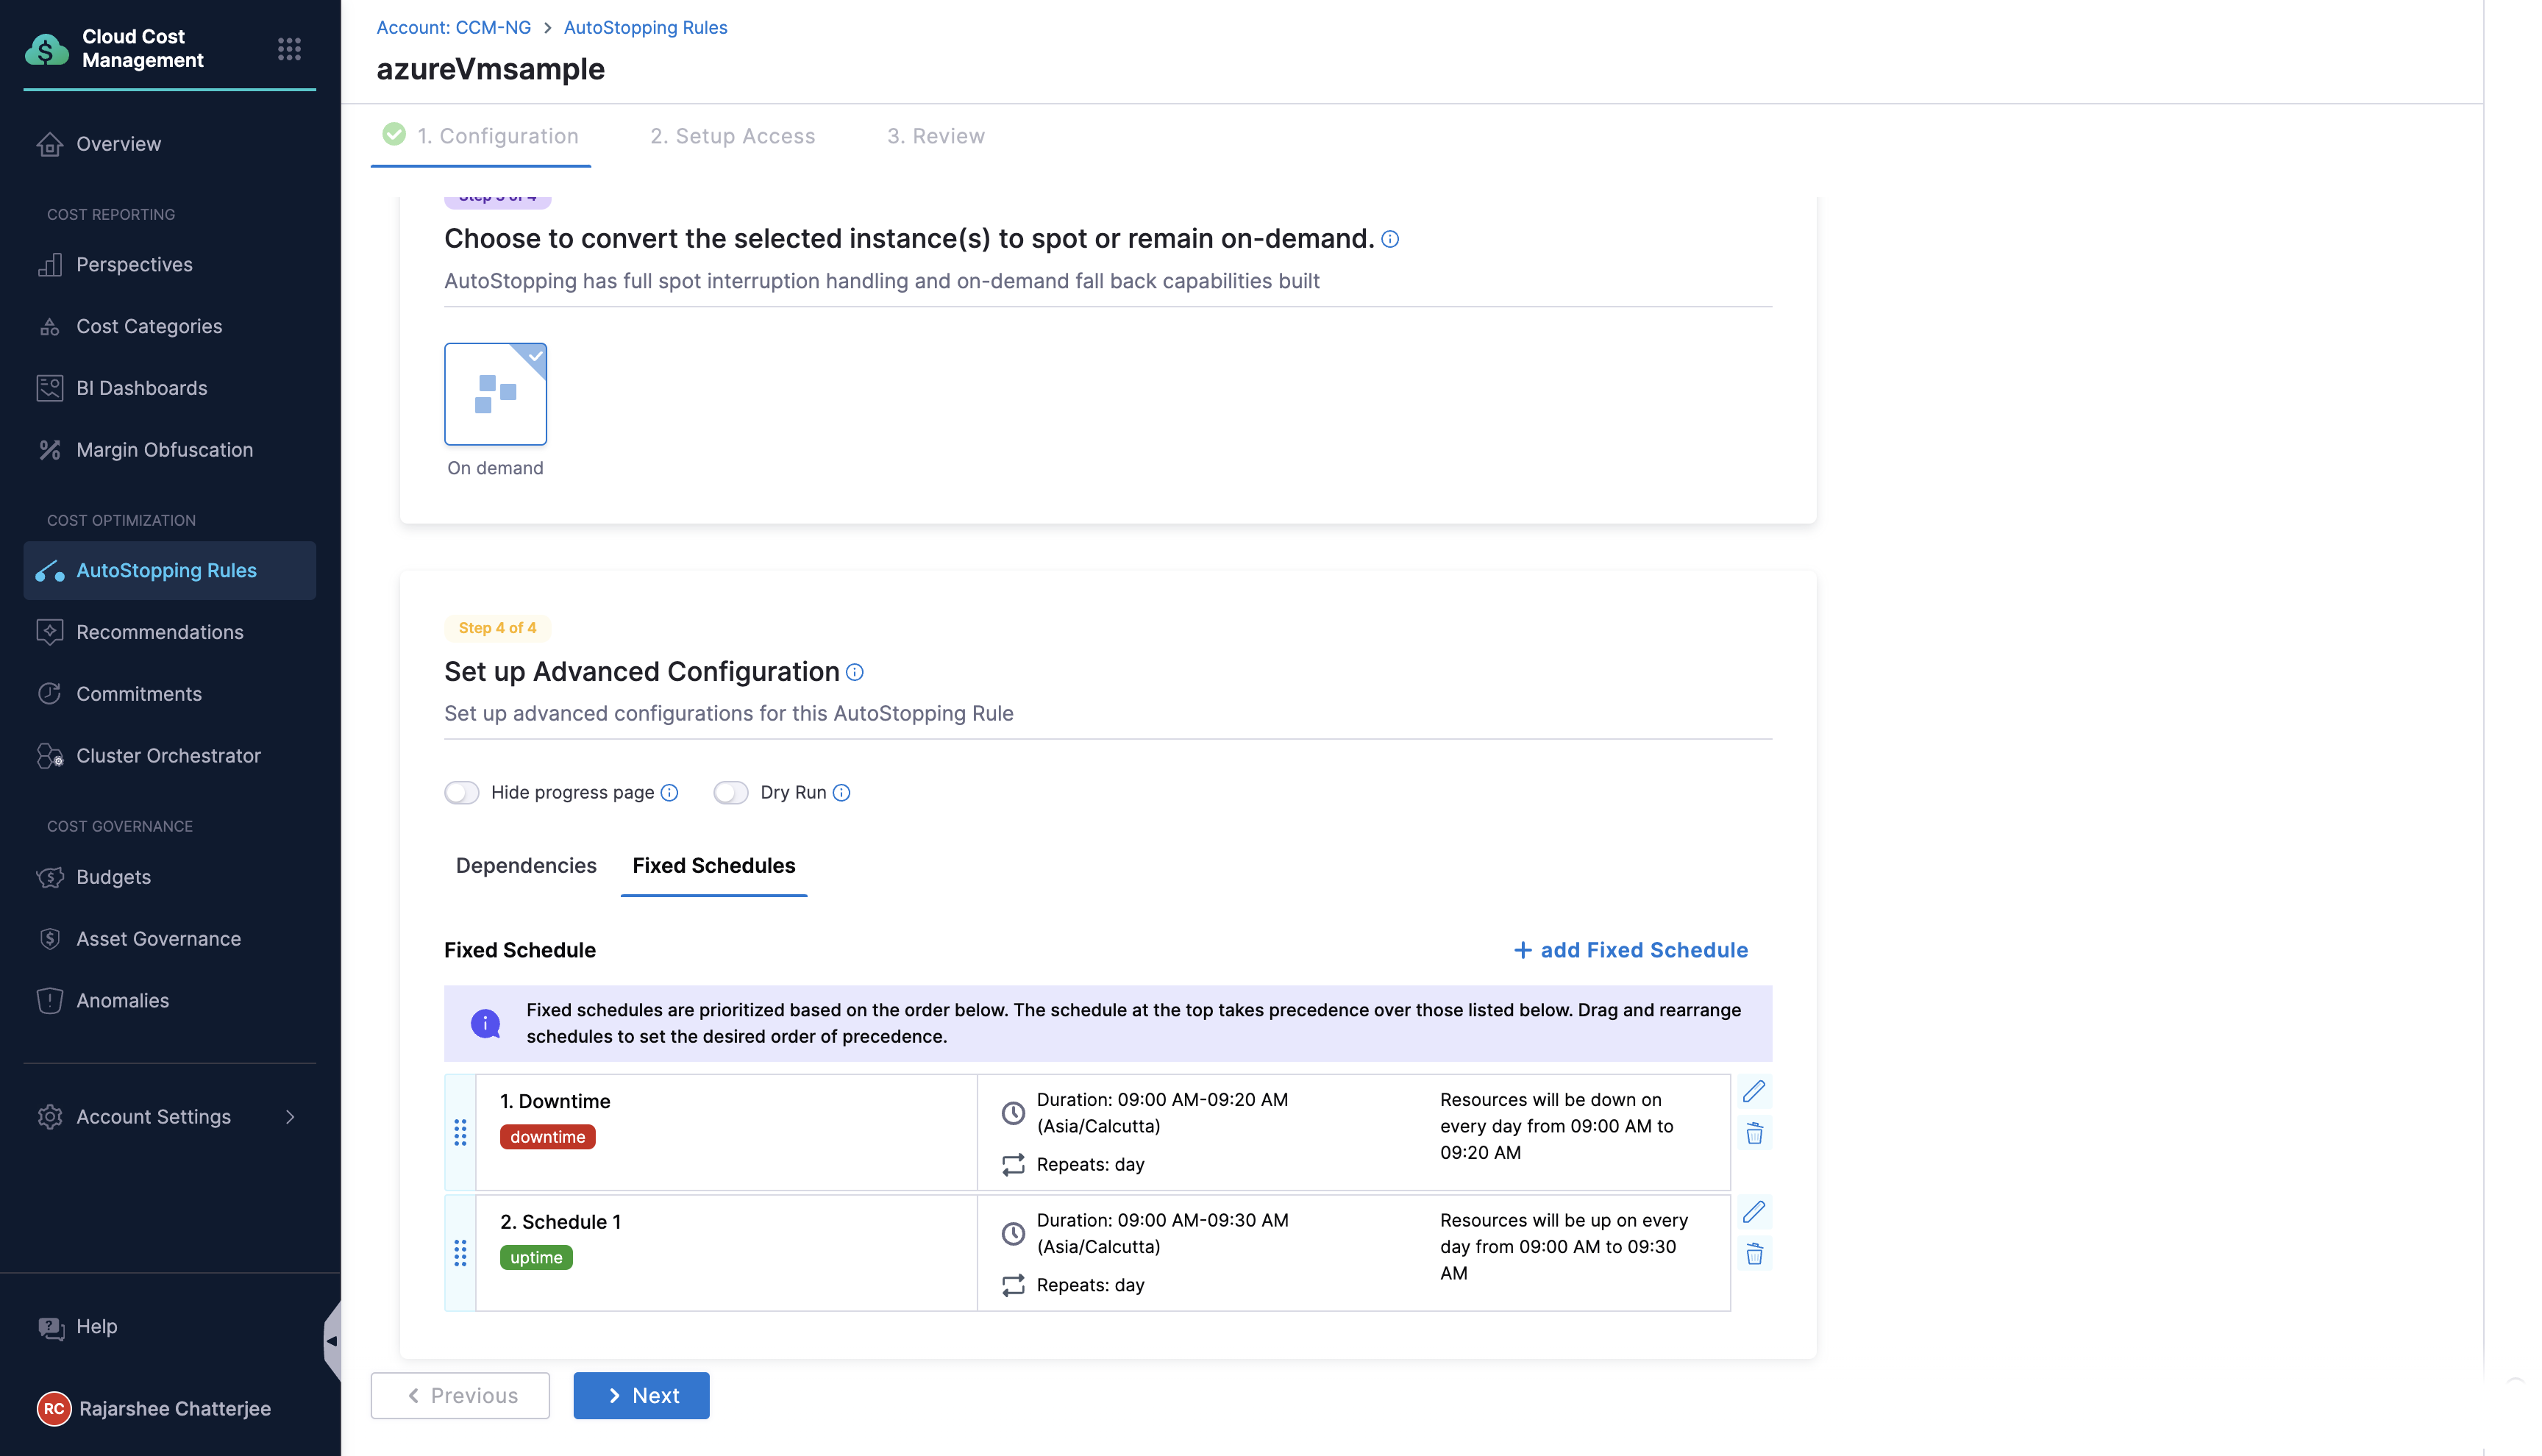This screenshot has height=1456, width=2542.
Task: Click info icon beside Set up Advanced Configuration
Action: point(854,672)
